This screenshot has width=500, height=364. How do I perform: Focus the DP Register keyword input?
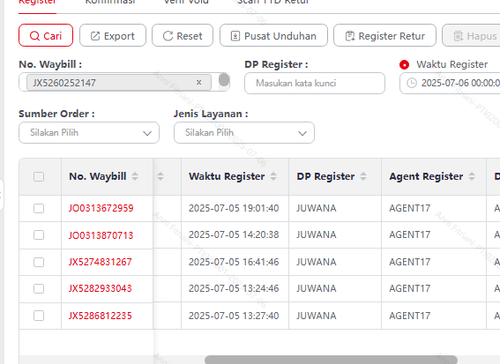(x=315, y=83)
